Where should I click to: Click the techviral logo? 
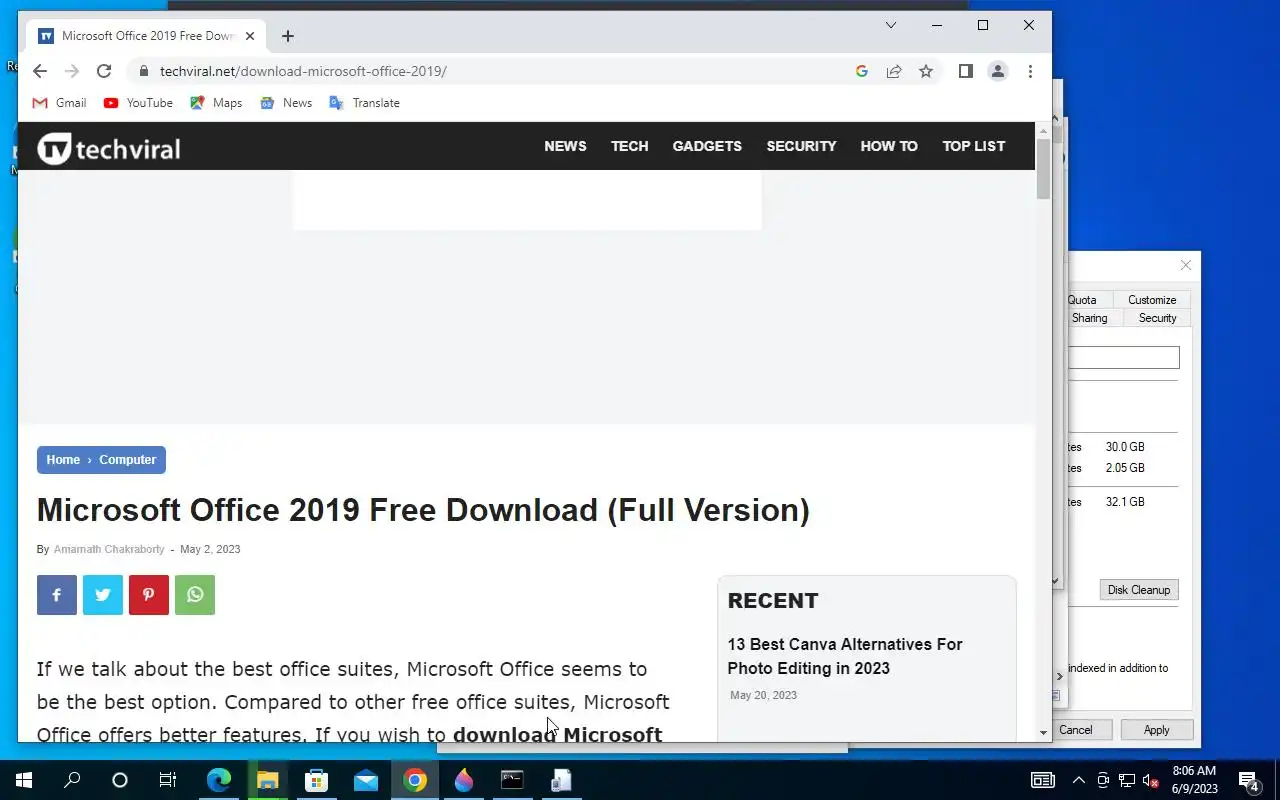pos(109,149)
